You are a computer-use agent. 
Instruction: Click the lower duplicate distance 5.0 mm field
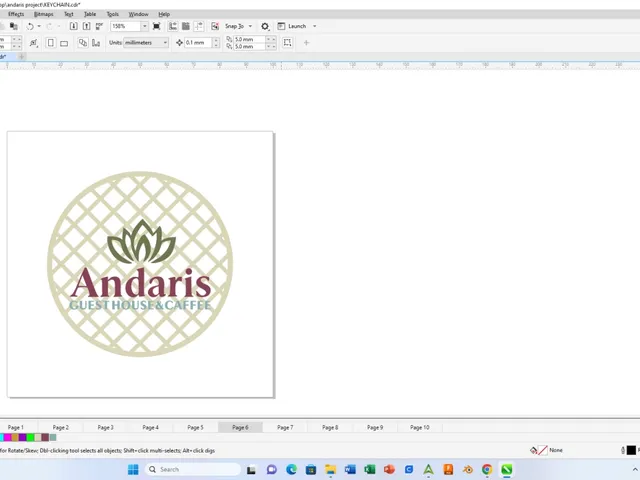click(249, 47)
